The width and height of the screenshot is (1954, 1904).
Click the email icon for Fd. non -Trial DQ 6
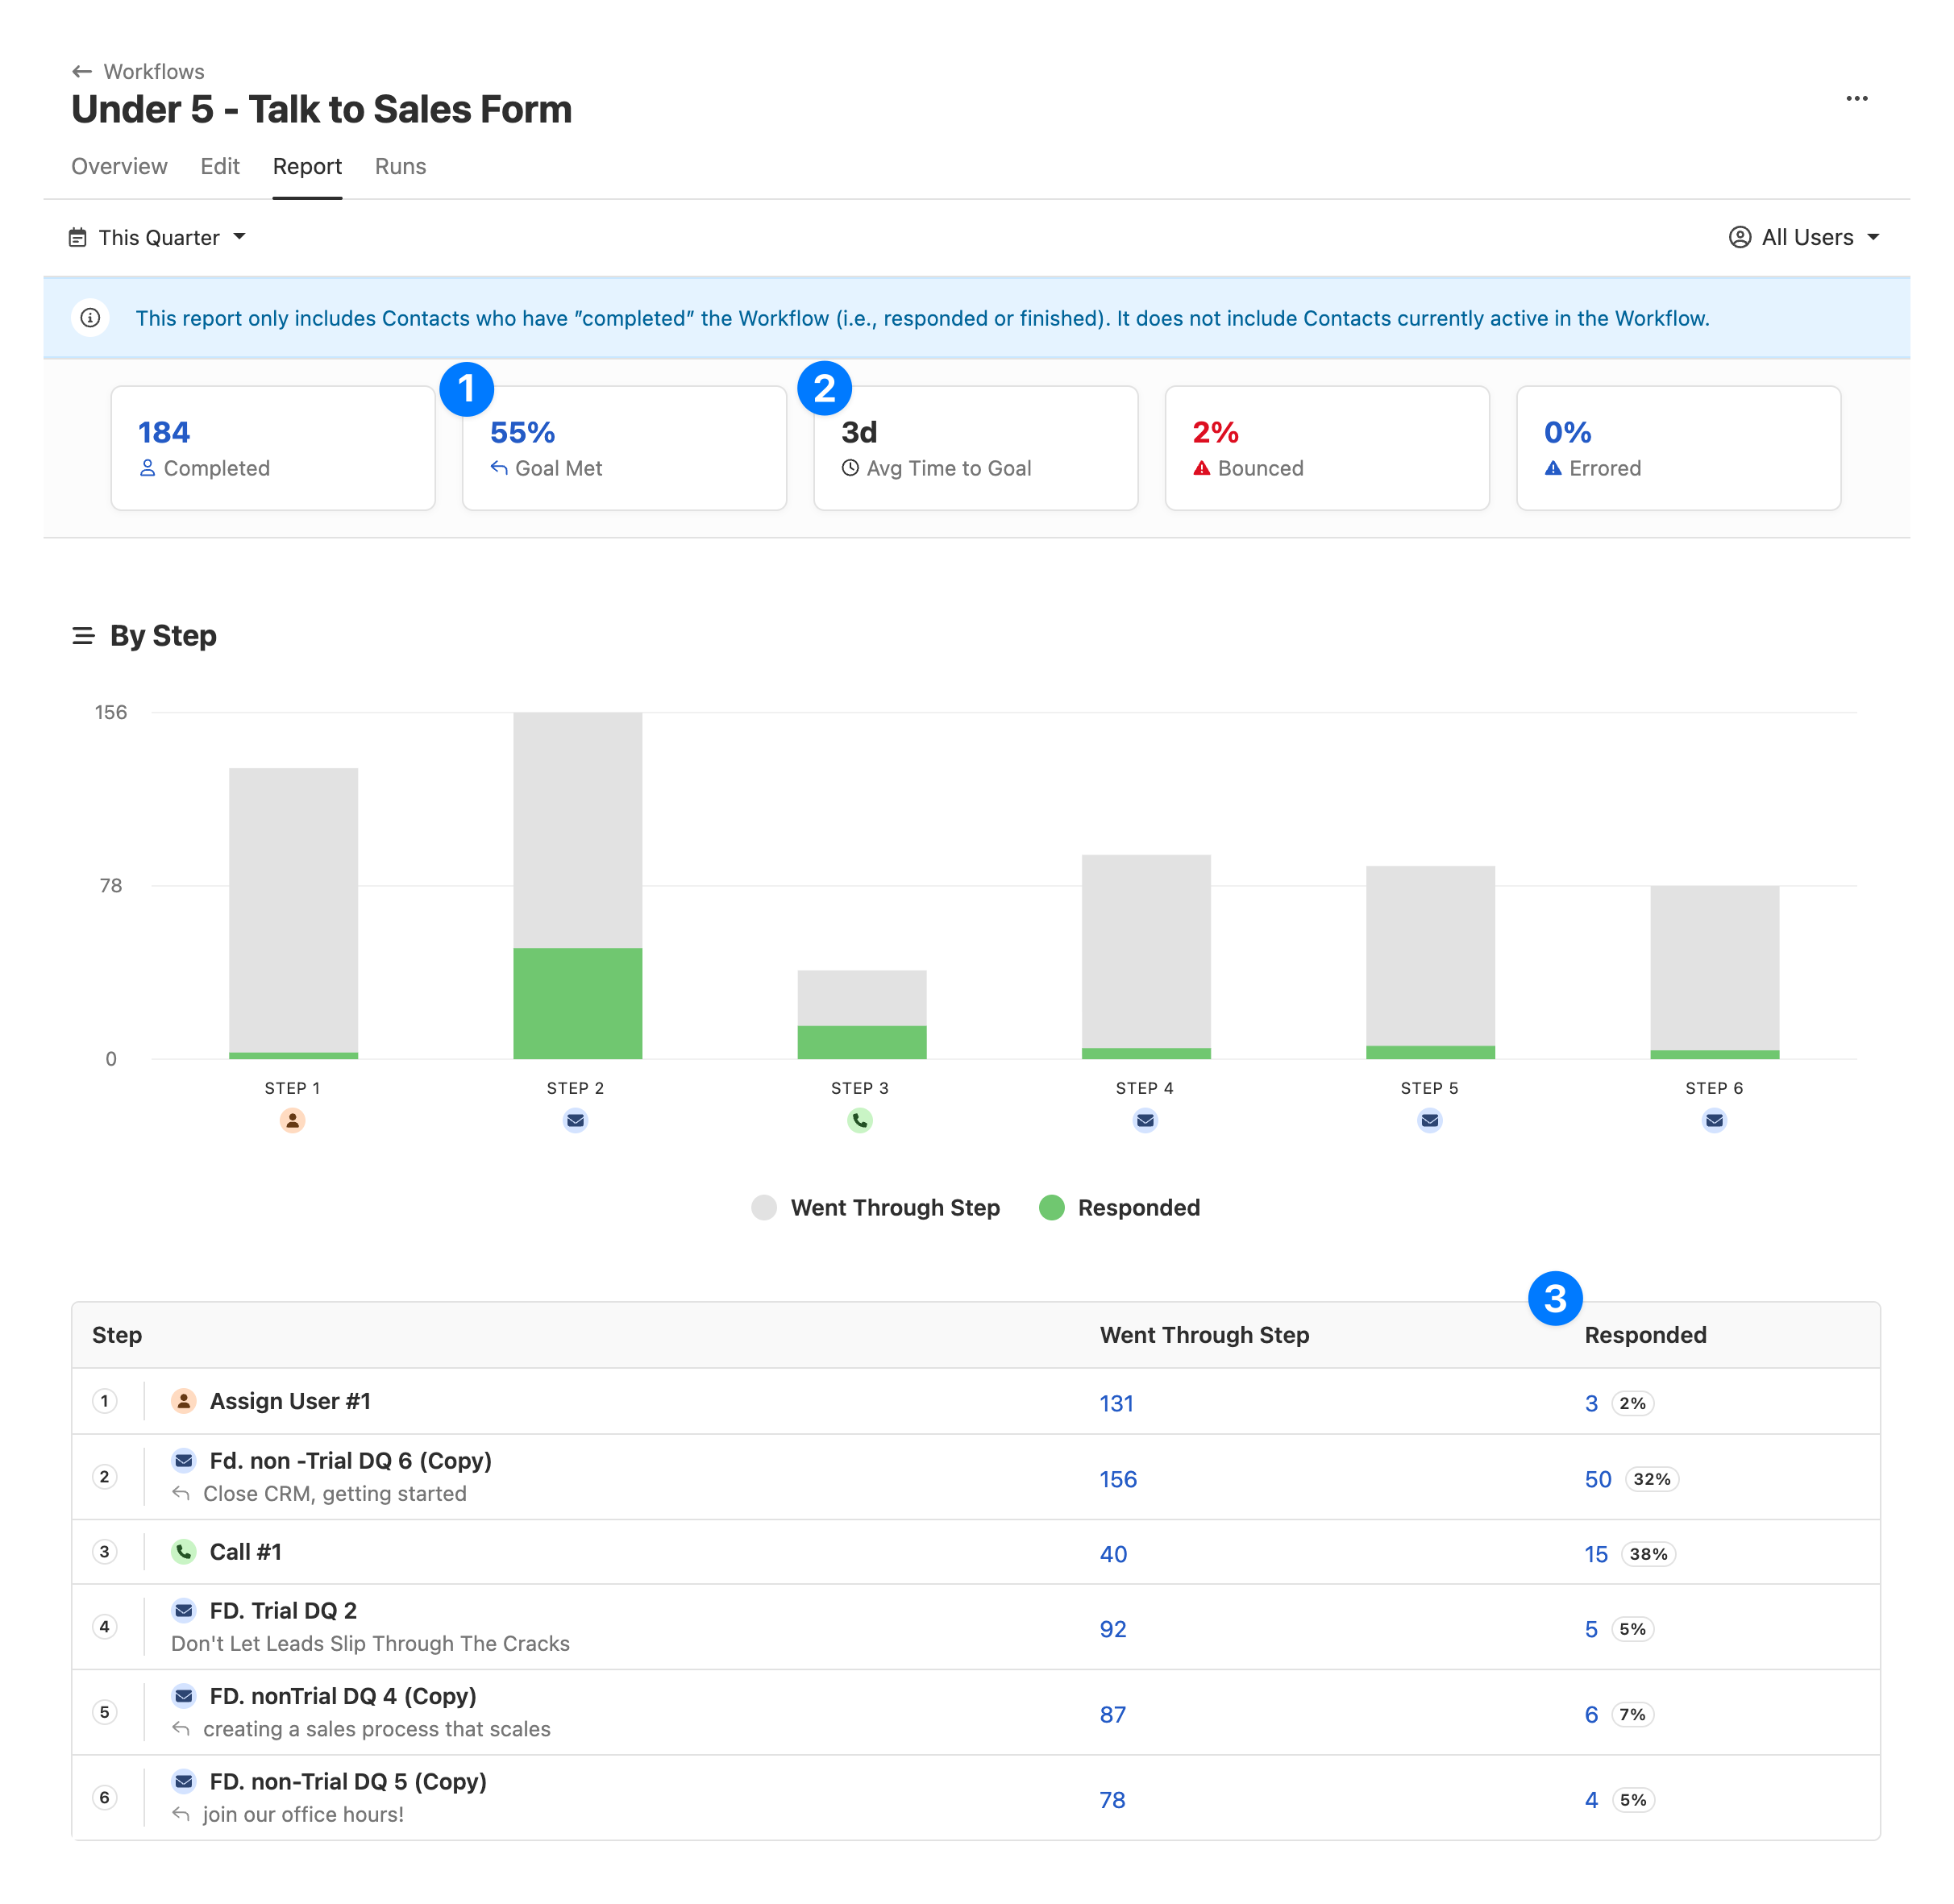183,1460
